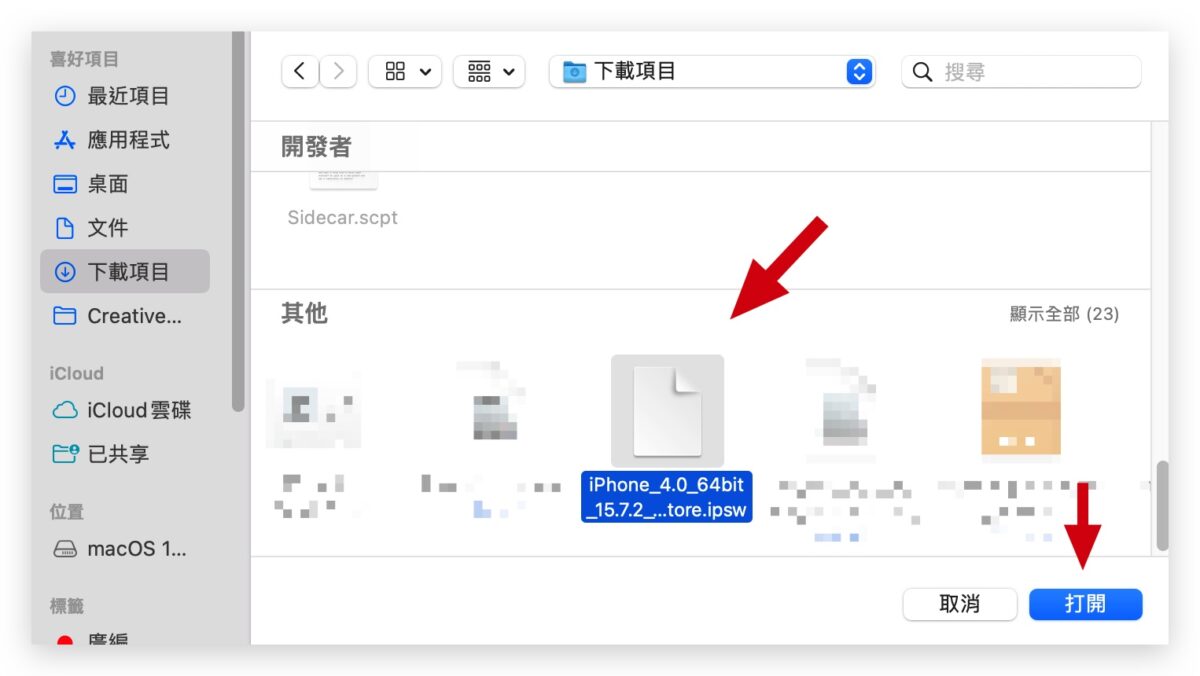Open 應用程式 in the sidebar

128,140
